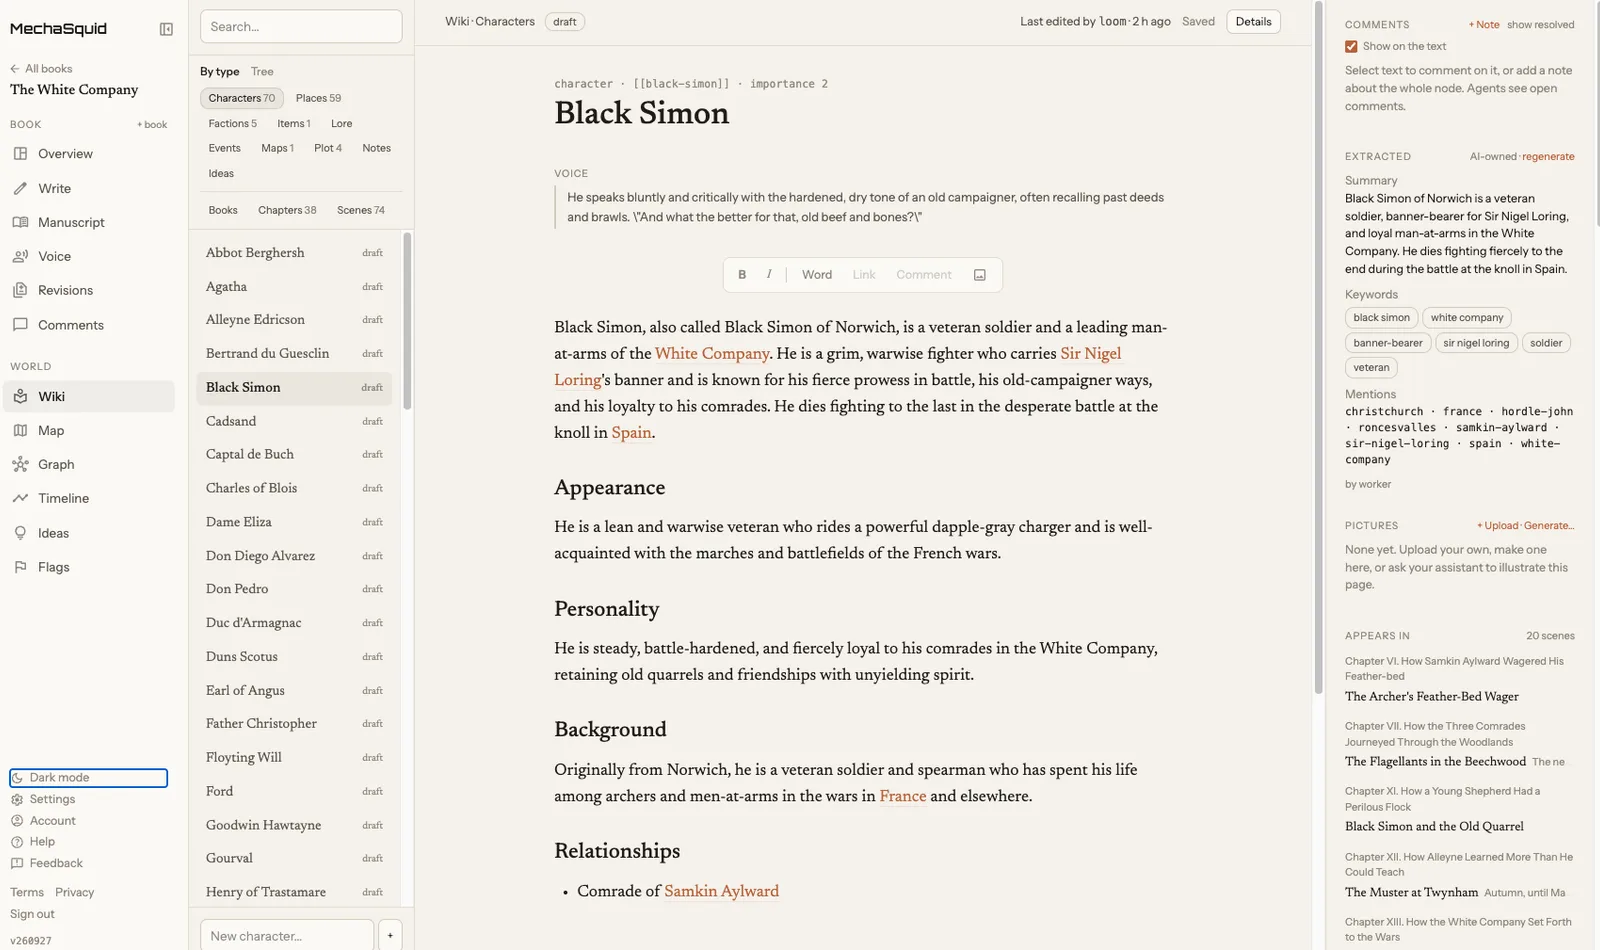Open Revisions icon in sidebar

pos(20,290)
